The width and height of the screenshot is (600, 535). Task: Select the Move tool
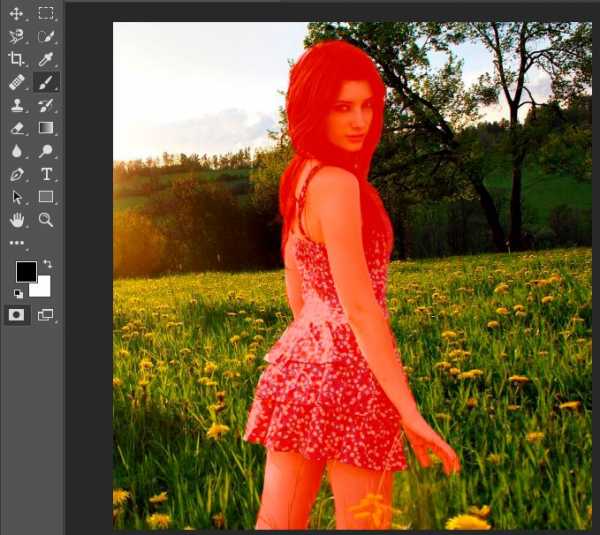(x=16, y=13)
